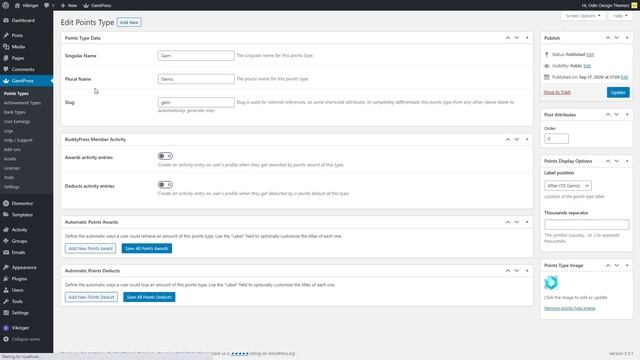Open GamiPress in the top admin bar
The image size is (640, 360).
[97, 5]
